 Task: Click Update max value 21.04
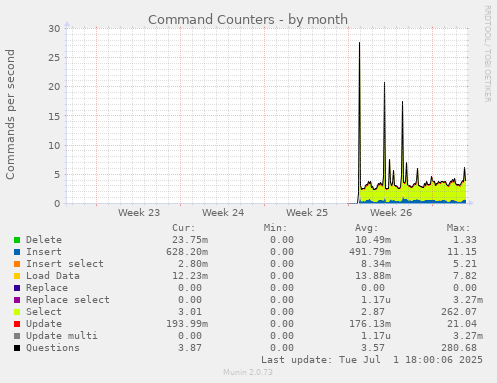(x=462, y=324)
